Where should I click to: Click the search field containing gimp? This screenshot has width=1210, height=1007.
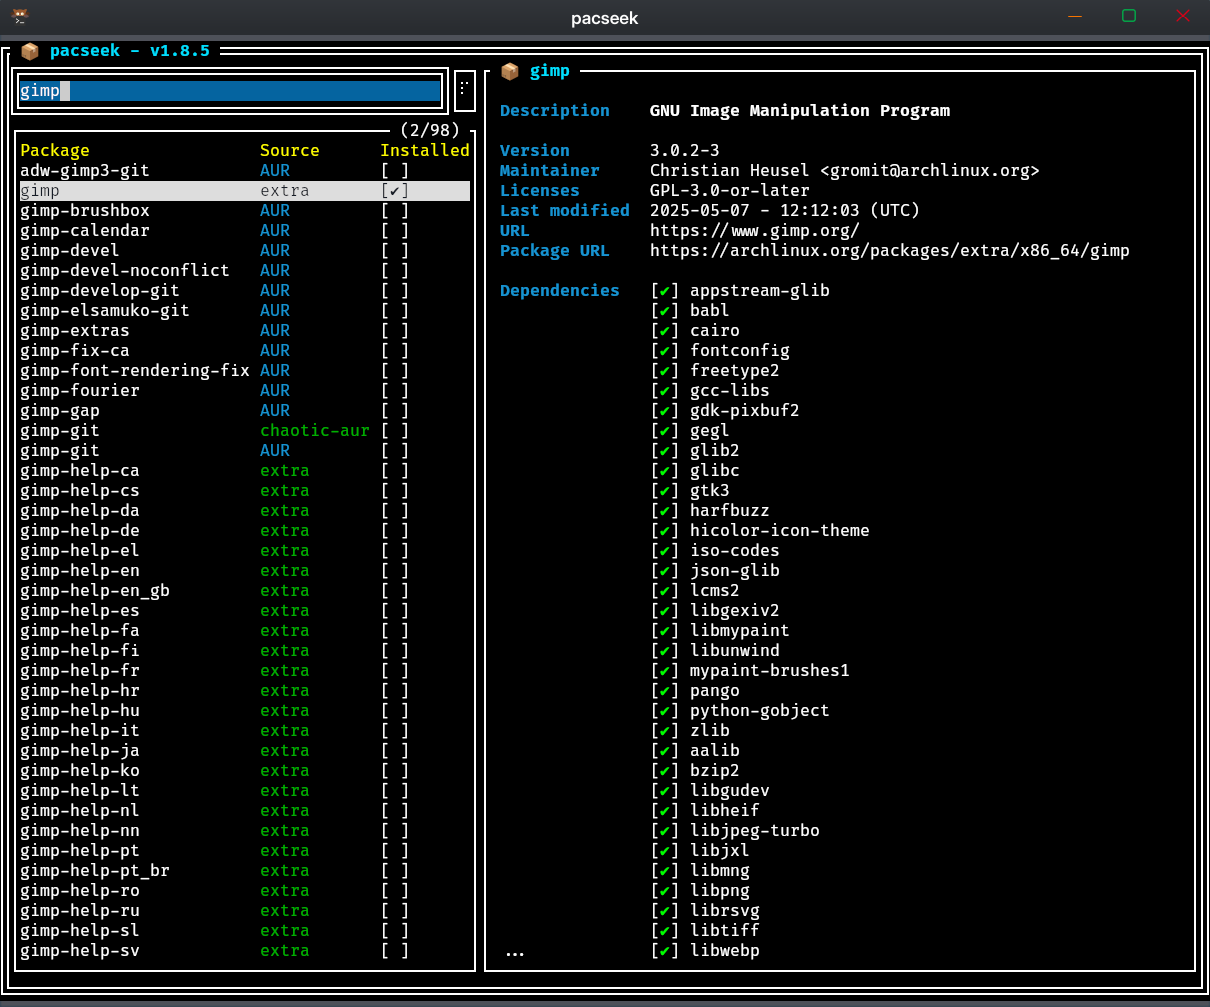click(x=230, y=91)
